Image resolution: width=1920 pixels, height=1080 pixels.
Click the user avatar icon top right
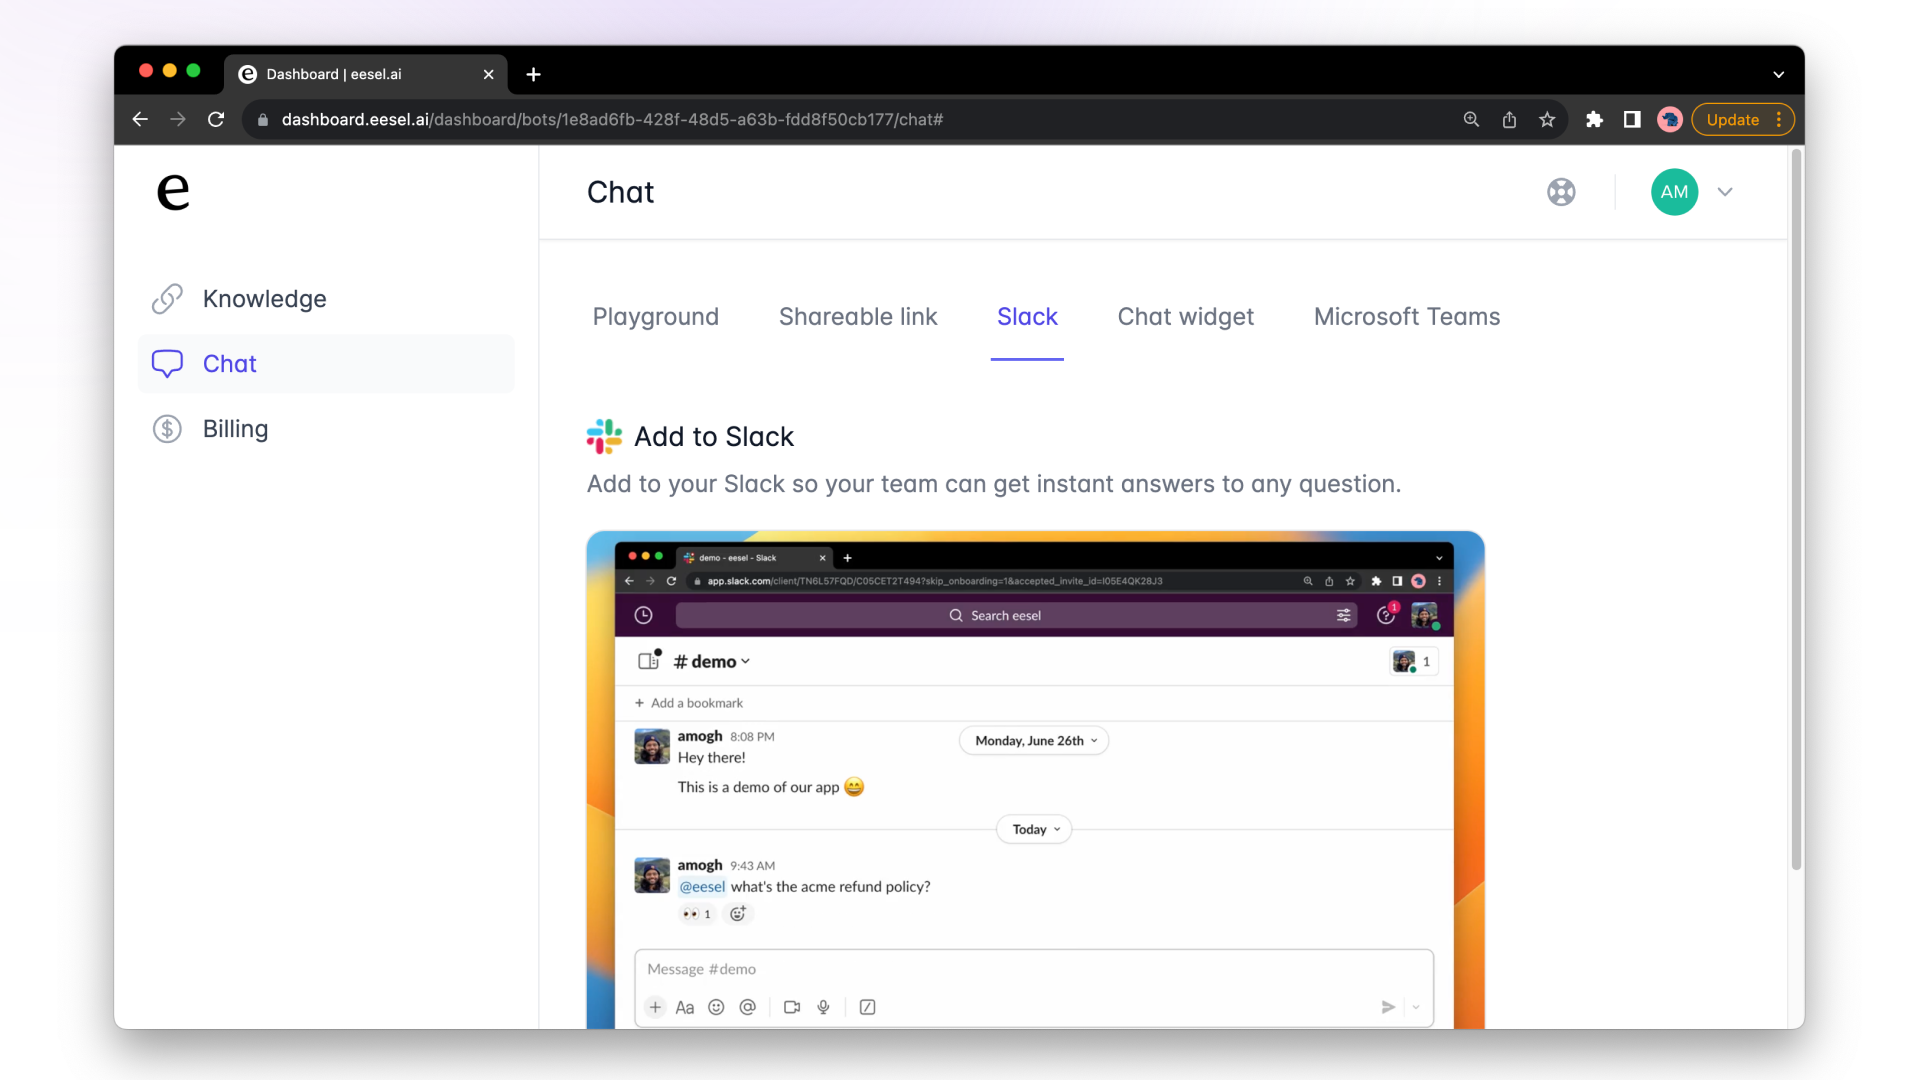[1672, 191]
